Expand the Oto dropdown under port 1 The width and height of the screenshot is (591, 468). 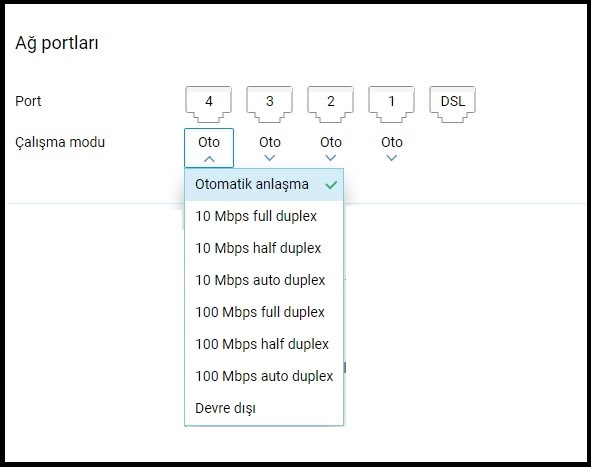pyautogui.click(x=392, y=148)
